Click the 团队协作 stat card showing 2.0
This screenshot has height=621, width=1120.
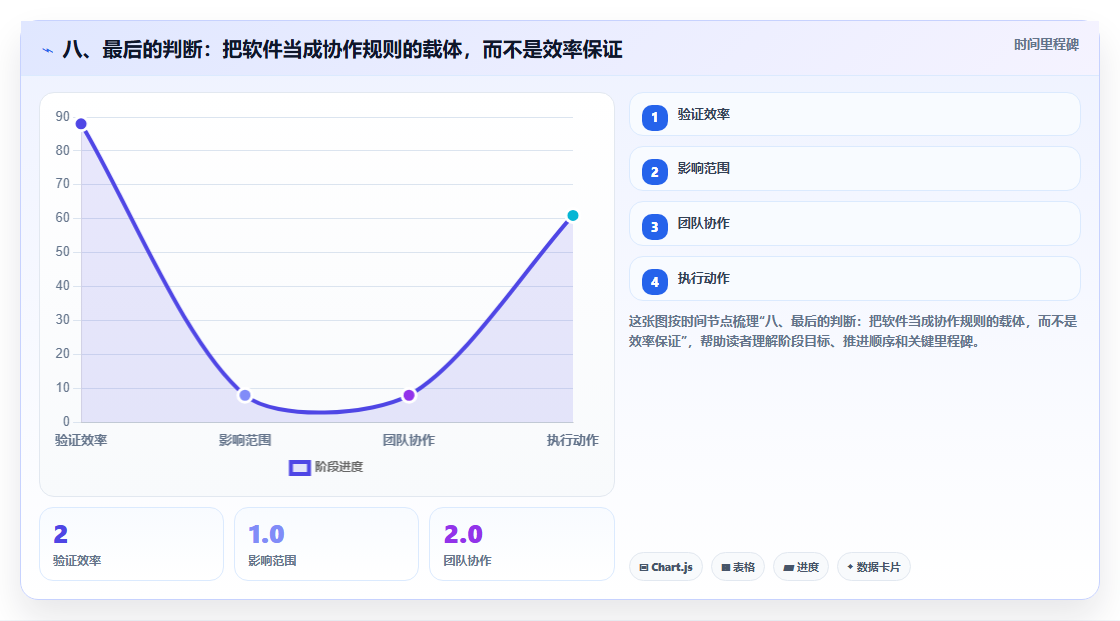[x=521, y=544]
